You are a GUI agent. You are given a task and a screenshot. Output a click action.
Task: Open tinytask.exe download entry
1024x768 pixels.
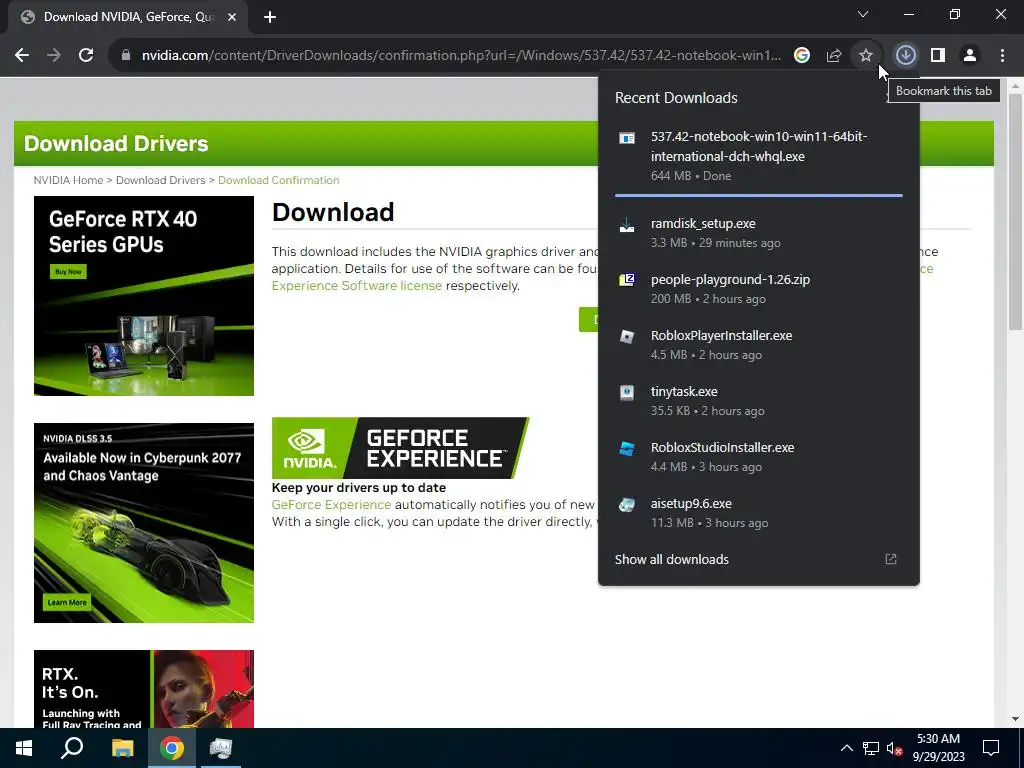759,401
